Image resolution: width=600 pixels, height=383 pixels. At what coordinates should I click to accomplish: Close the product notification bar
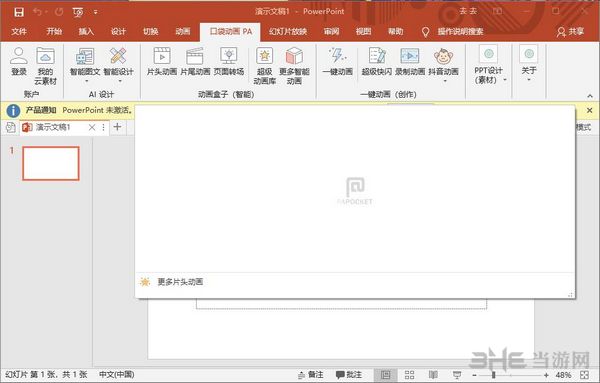point(590,110)
